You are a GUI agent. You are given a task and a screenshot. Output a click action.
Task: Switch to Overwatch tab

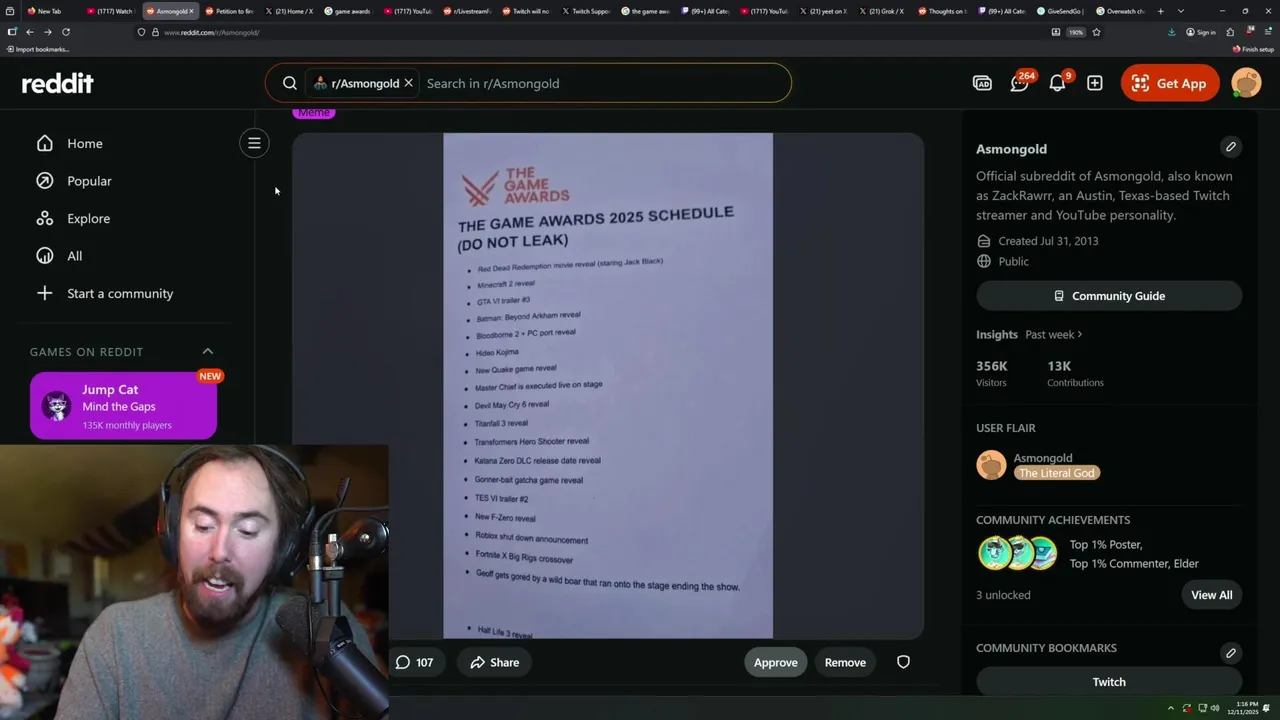click(1120, 11)
